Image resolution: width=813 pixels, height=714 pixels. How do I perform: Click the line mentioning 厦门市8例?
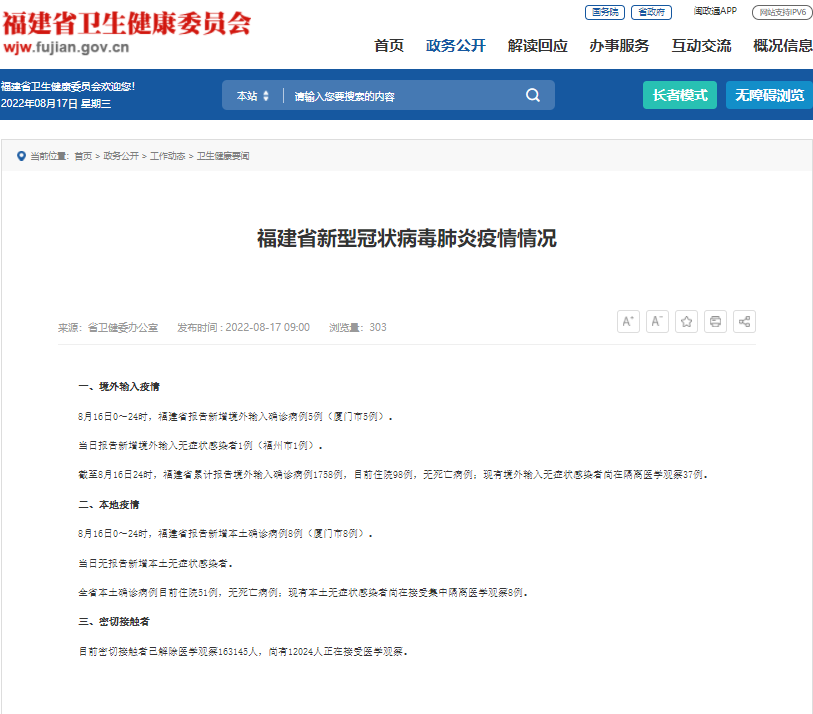225,534
